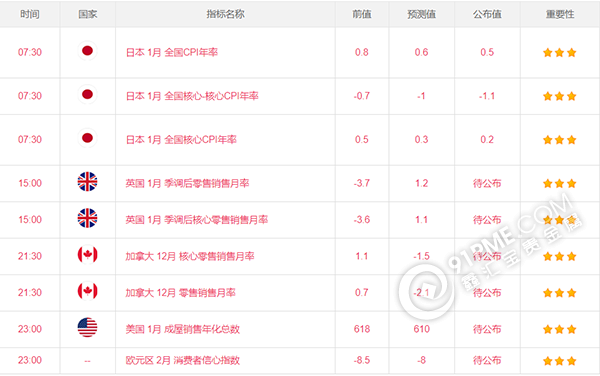
Task: Click importance stars for 欧元区 消费者信心指数
Action: [x=559, y=361]
